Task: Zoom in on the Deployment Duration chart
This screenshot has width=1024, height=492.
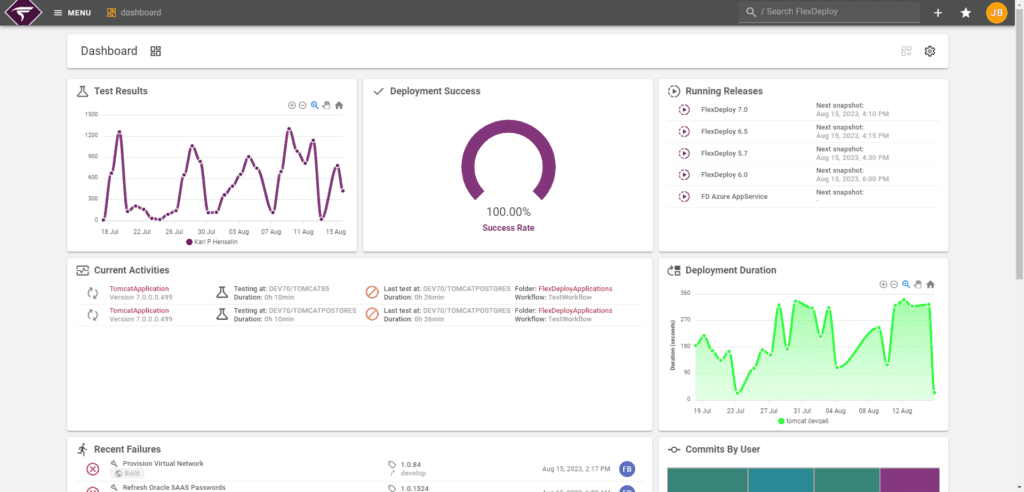Action: click(x=883, y=284)
